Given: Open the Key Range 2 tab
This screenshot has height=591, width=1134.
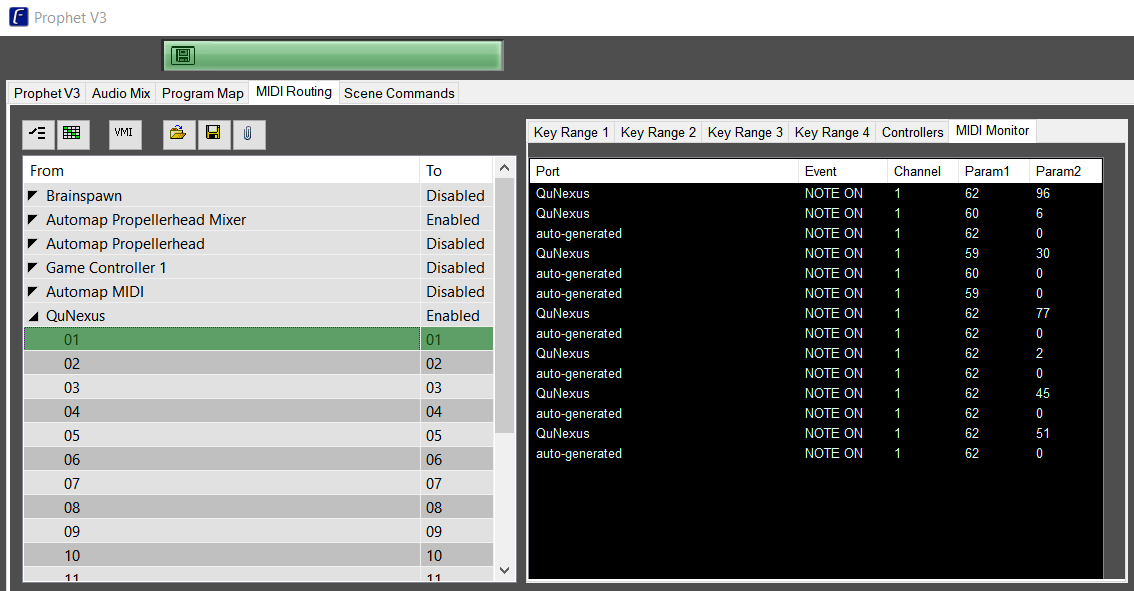Looking at the screenshot, I should pyautogui.click(x=658, y=132).
